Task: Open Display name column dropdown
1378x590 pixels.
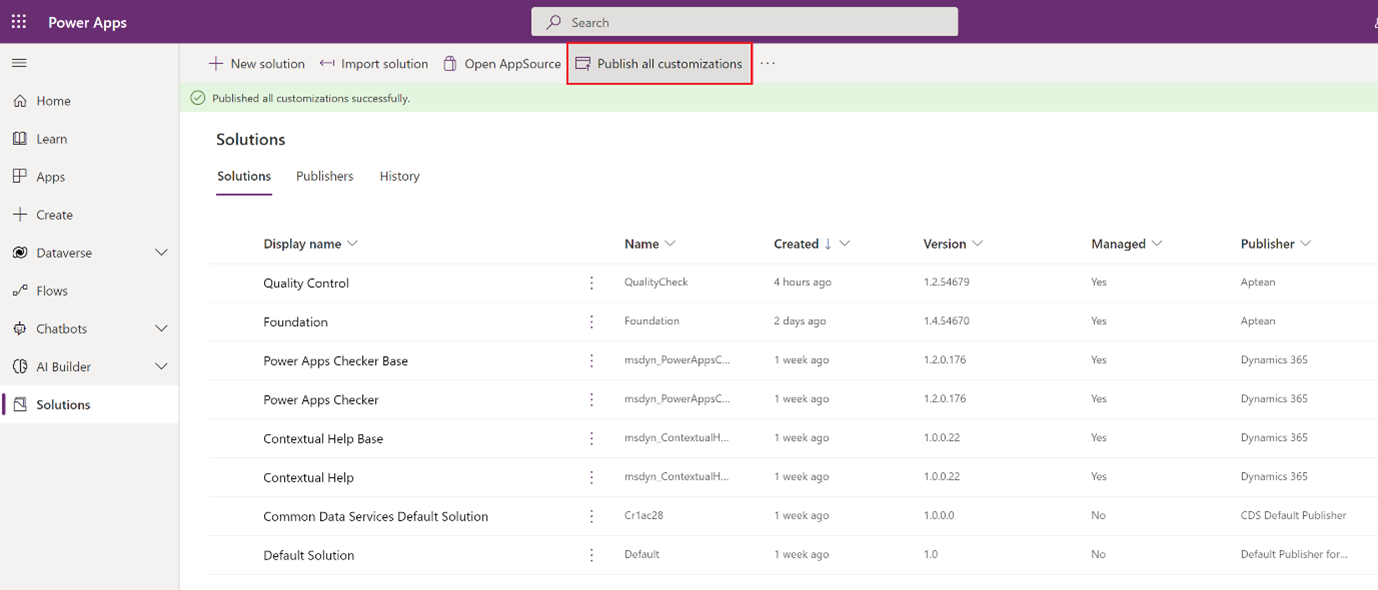Action: pos(352,244)
